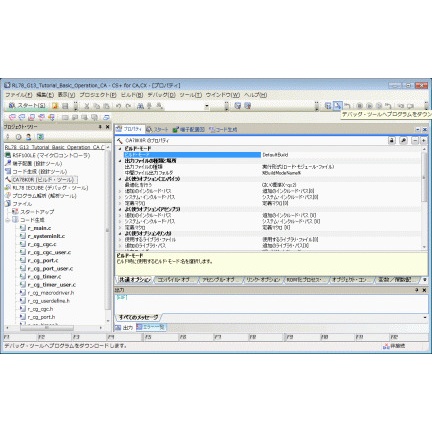Click the cut scissors toolbar icon
Image resolution: width=432 pixels, height=432 pixels.
87,106
